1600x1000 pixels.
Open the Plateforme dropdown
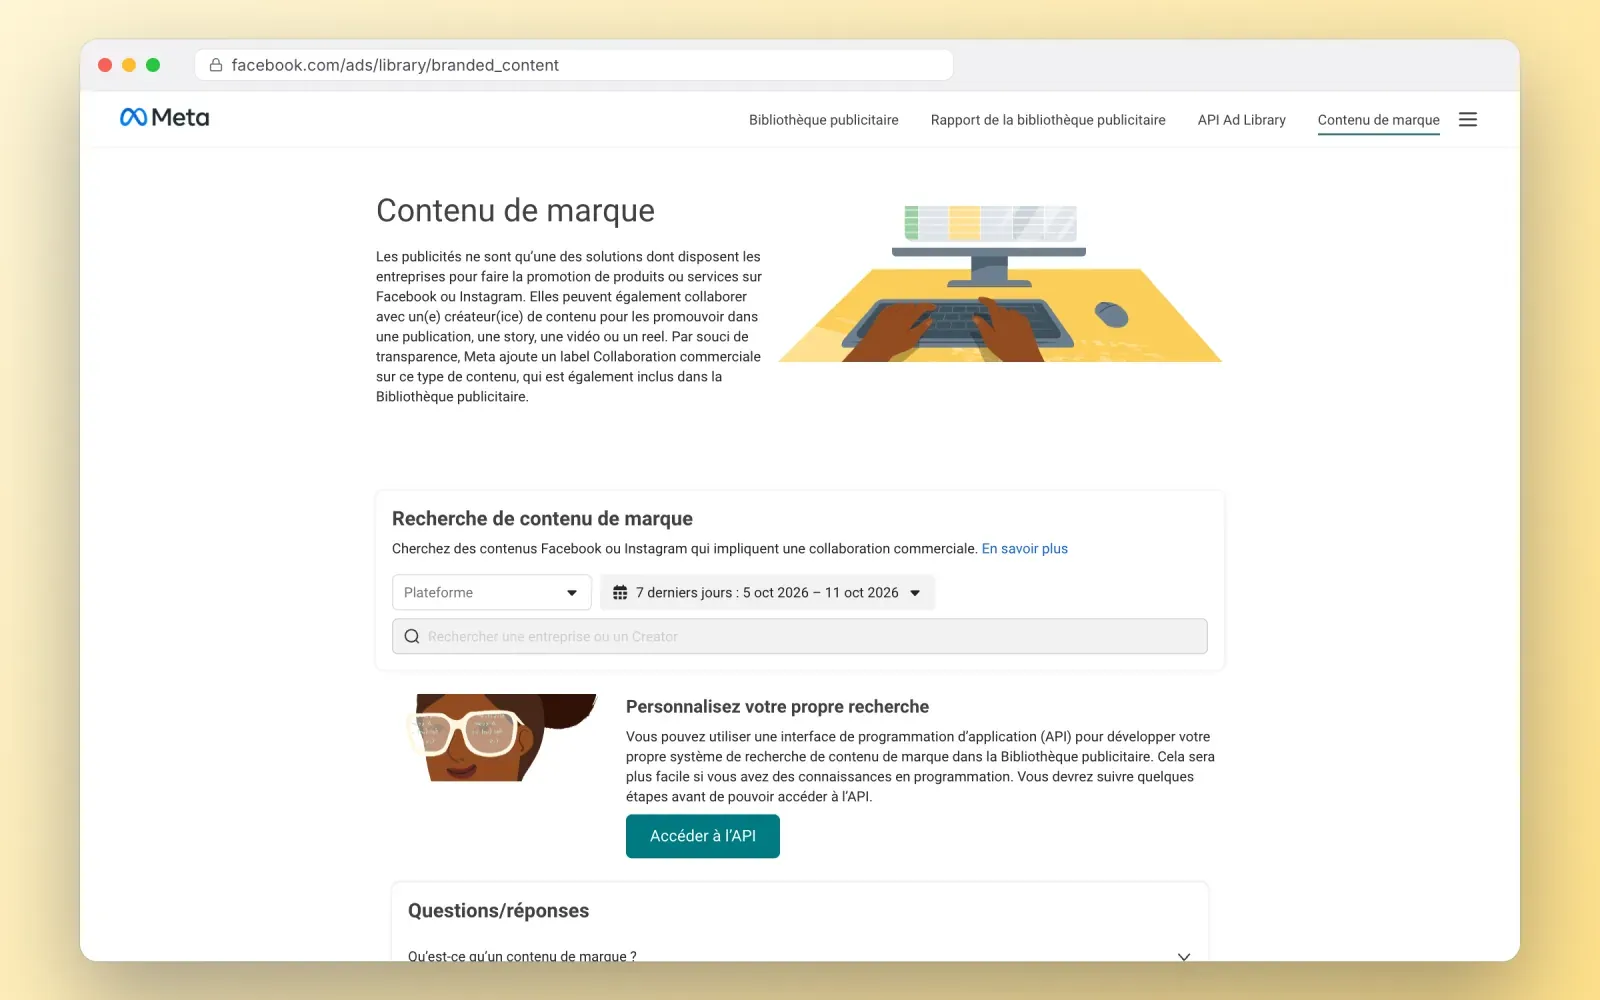(x=492, y=593)
